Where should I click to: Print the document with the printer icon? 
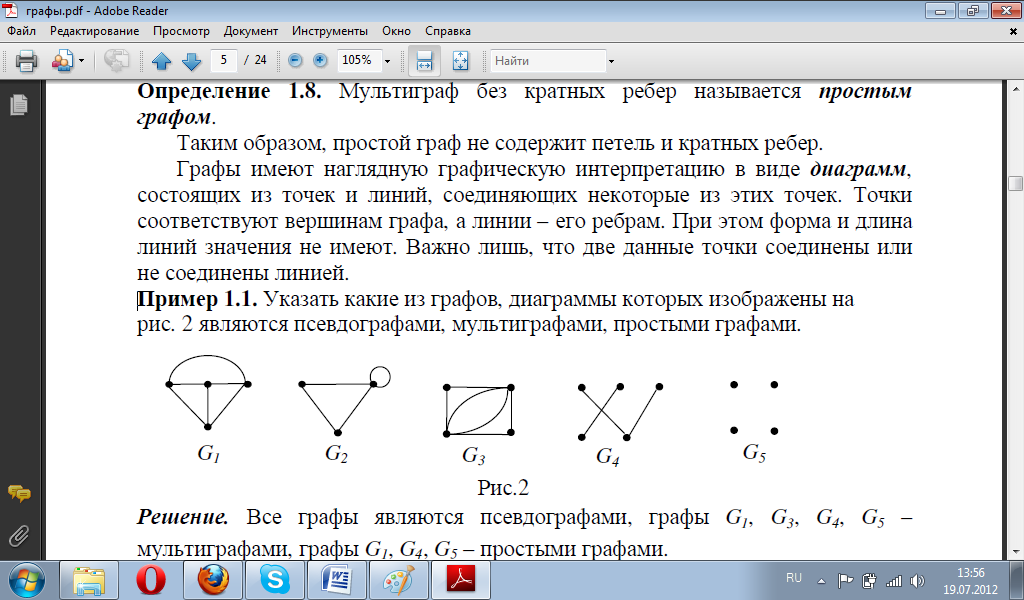click(x=27, y=61)
